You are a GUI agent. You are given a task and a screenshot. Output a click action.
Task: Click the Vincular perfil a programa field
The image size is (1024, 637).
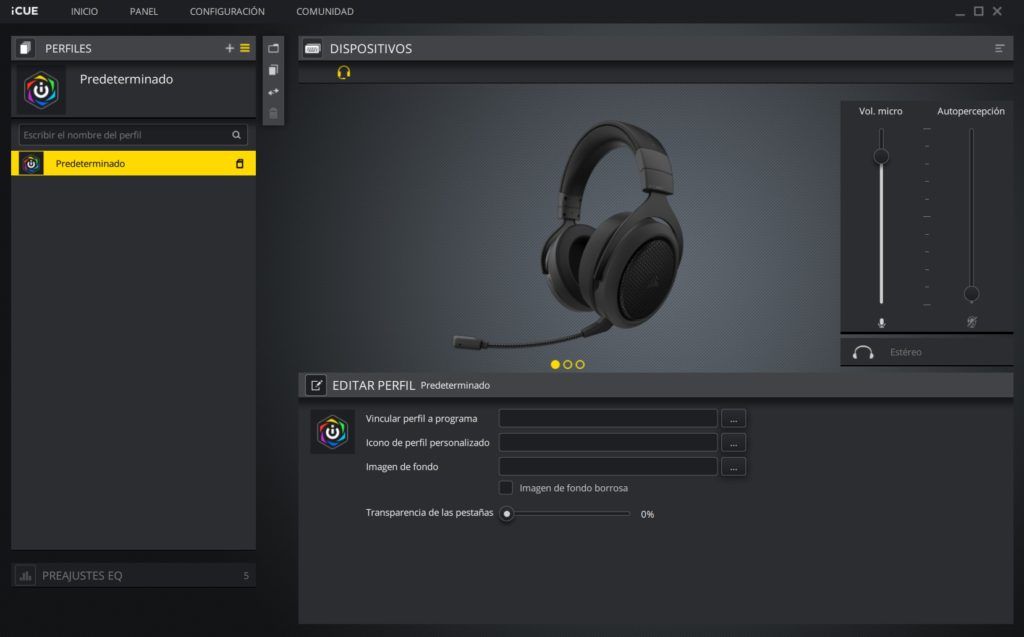tap(608, 419)
